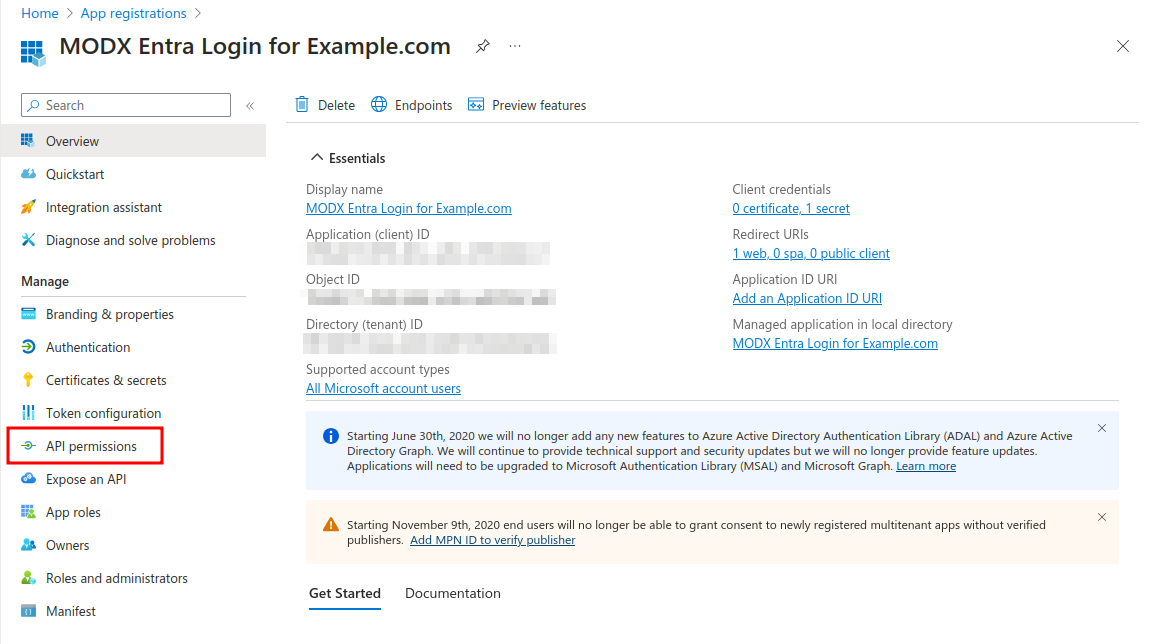Click the Endpoints globe icon
The image size is (1157, 644).
click(379, 105)
